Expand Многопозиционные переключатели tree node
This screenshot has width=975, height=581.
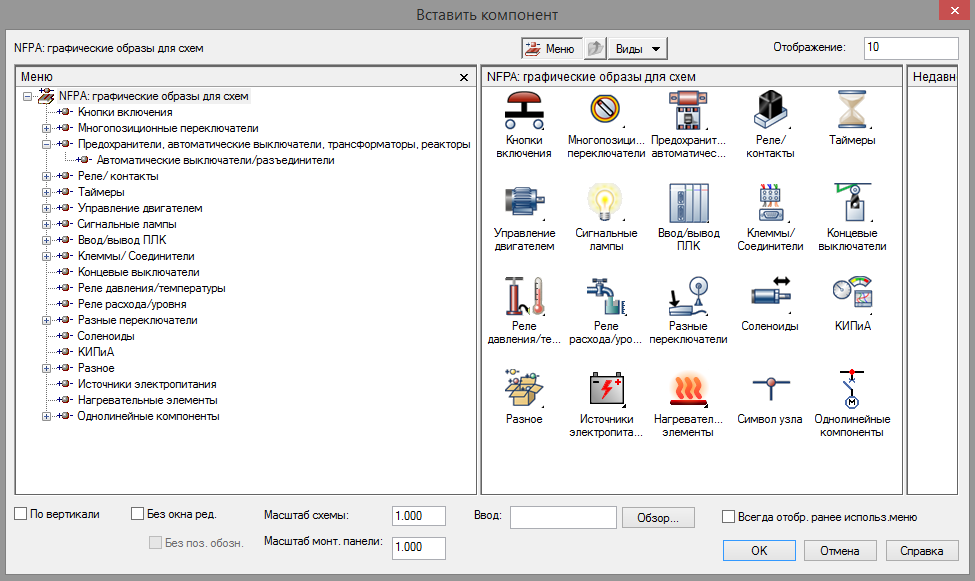(x=46, y=128)
